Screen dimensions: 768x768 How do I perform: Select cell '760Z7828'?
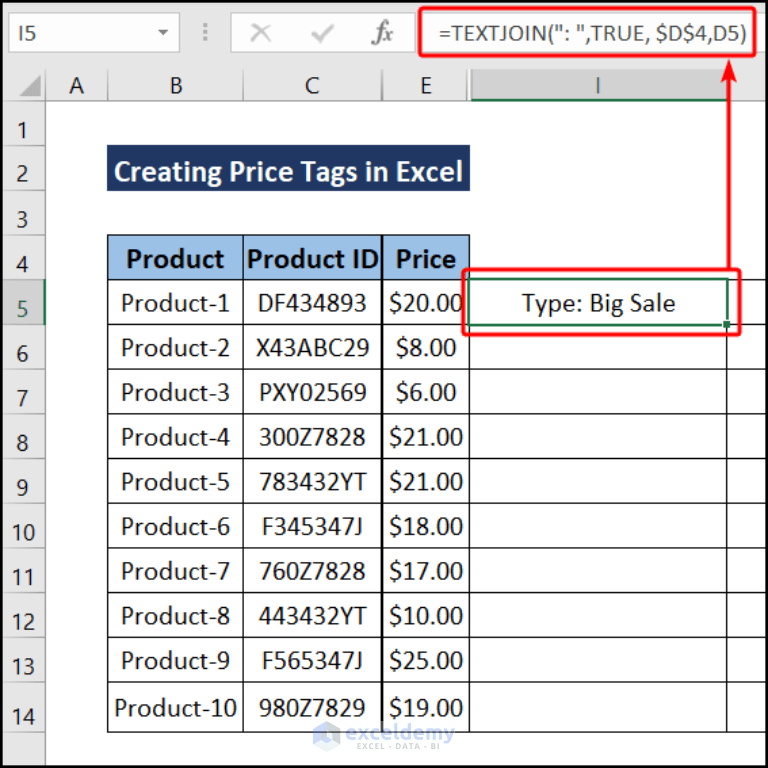click(312, 570)
